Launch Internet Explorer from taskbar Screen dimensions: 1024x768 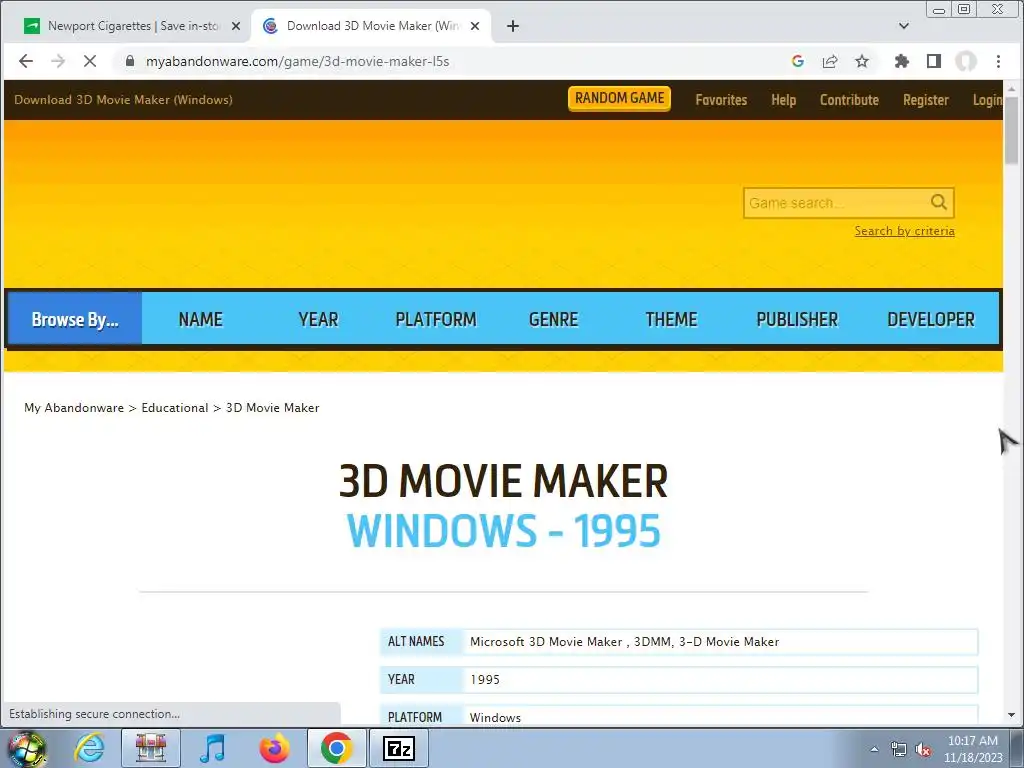point(89,748)
